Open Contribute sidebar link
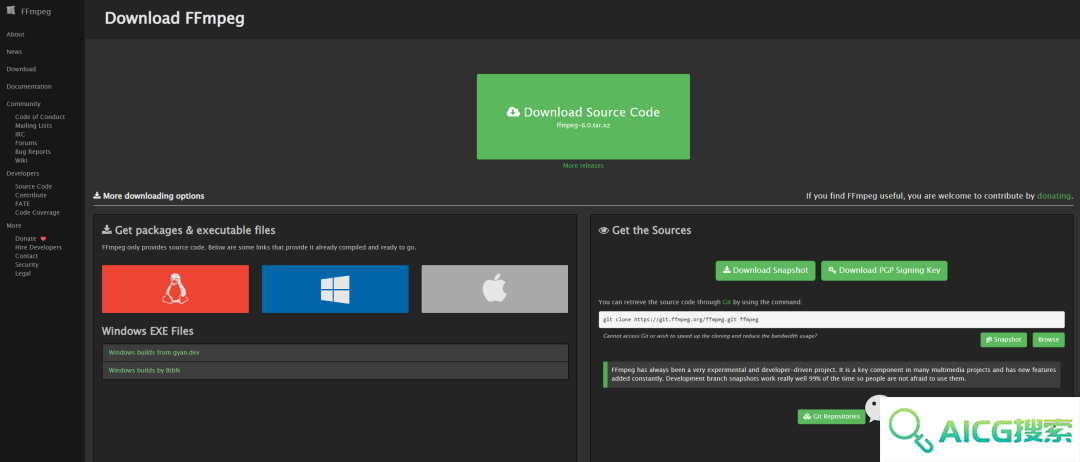The width and height of the screenshot is (1080, 462). (x=31, y=196)
